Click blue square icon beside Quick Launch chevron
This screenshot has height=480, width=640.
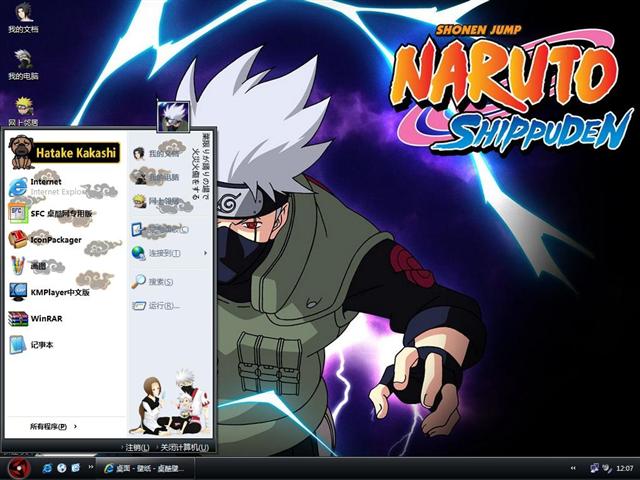pos(76,468)
